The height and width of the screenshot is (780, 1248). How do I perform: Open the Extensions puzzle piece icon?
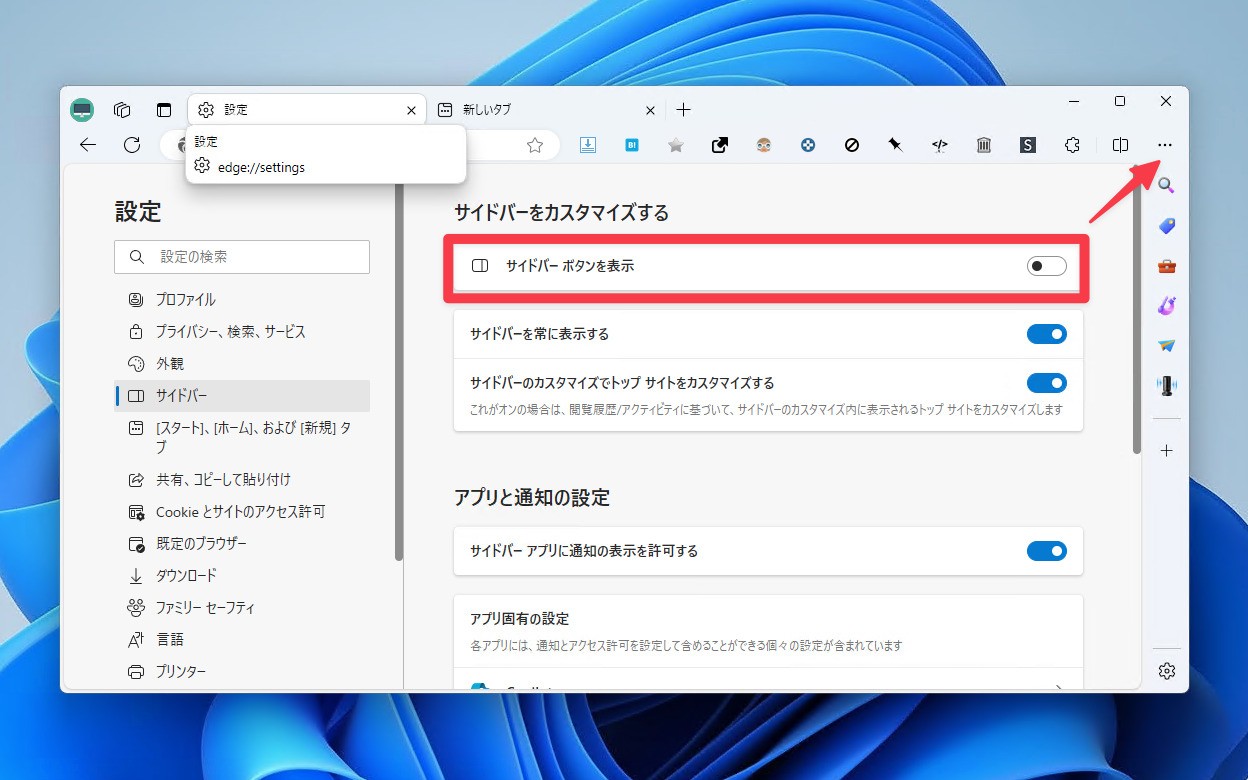click(x=1072, y=145)
